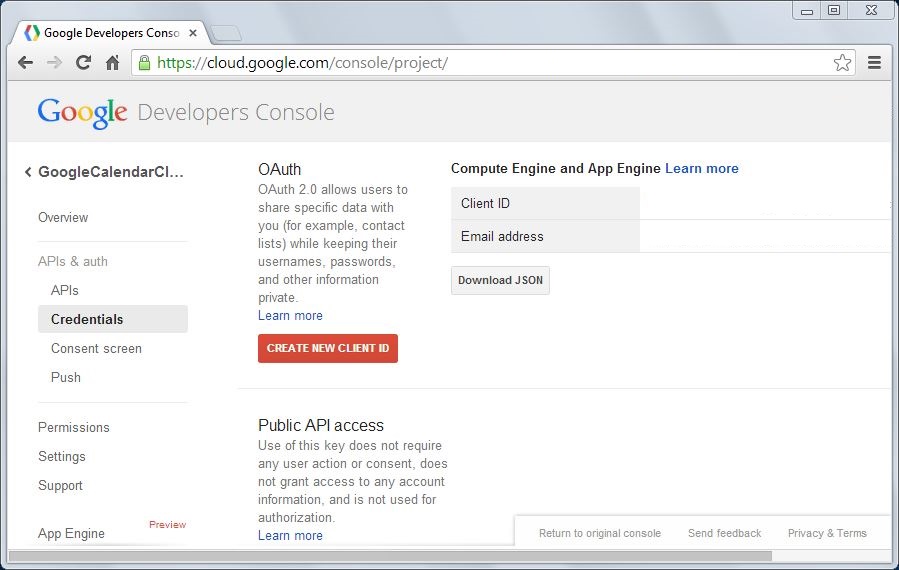This screenshot has width=899, height=570.
Task: Open a new tab with the blank tab button
Action: point(226,34)
